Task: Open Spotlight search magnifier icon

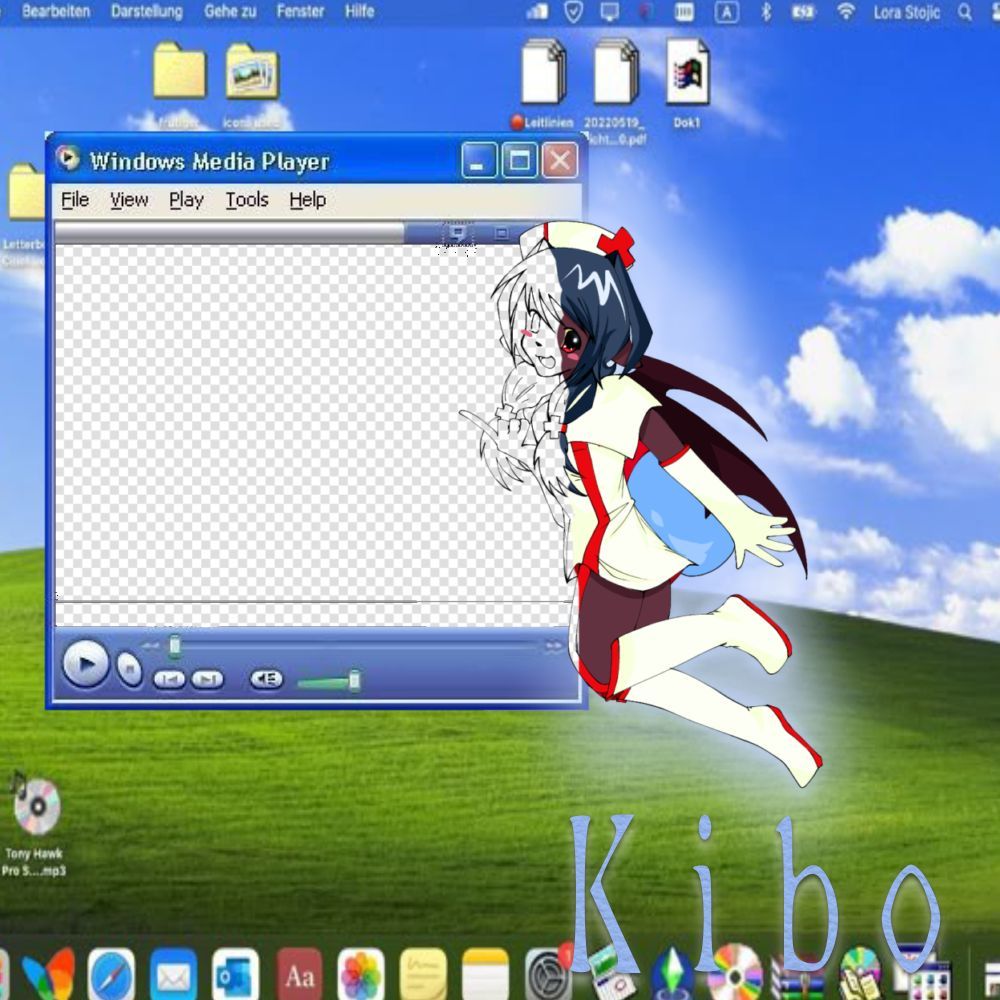Action: point(965,11)
